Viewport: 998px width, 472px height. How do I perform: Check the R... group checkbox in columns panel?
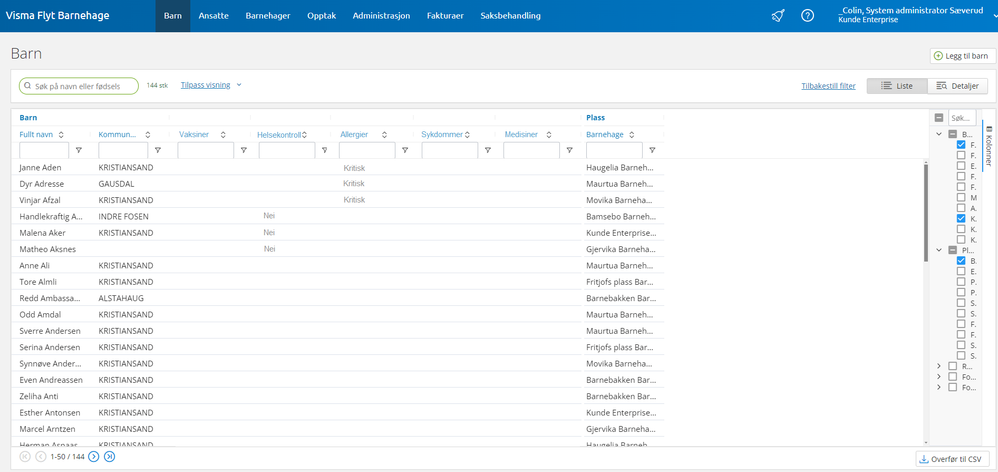(x=953, y=366)
